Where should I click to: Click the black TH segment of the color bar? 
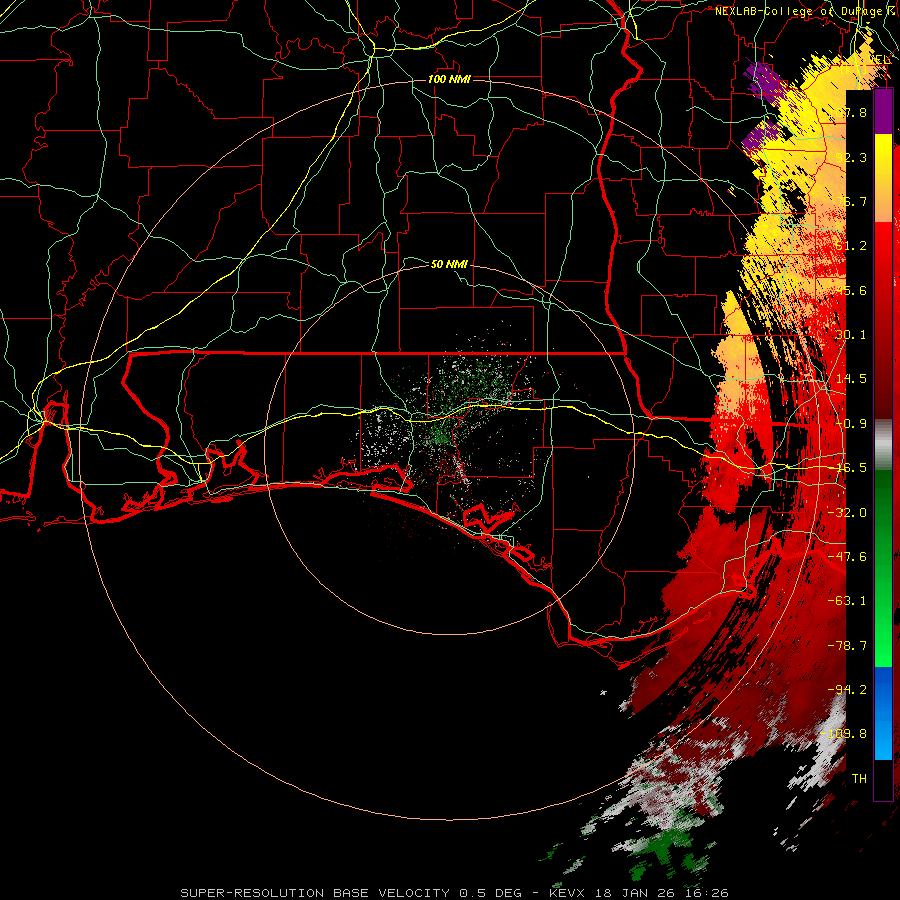(883, 779)
